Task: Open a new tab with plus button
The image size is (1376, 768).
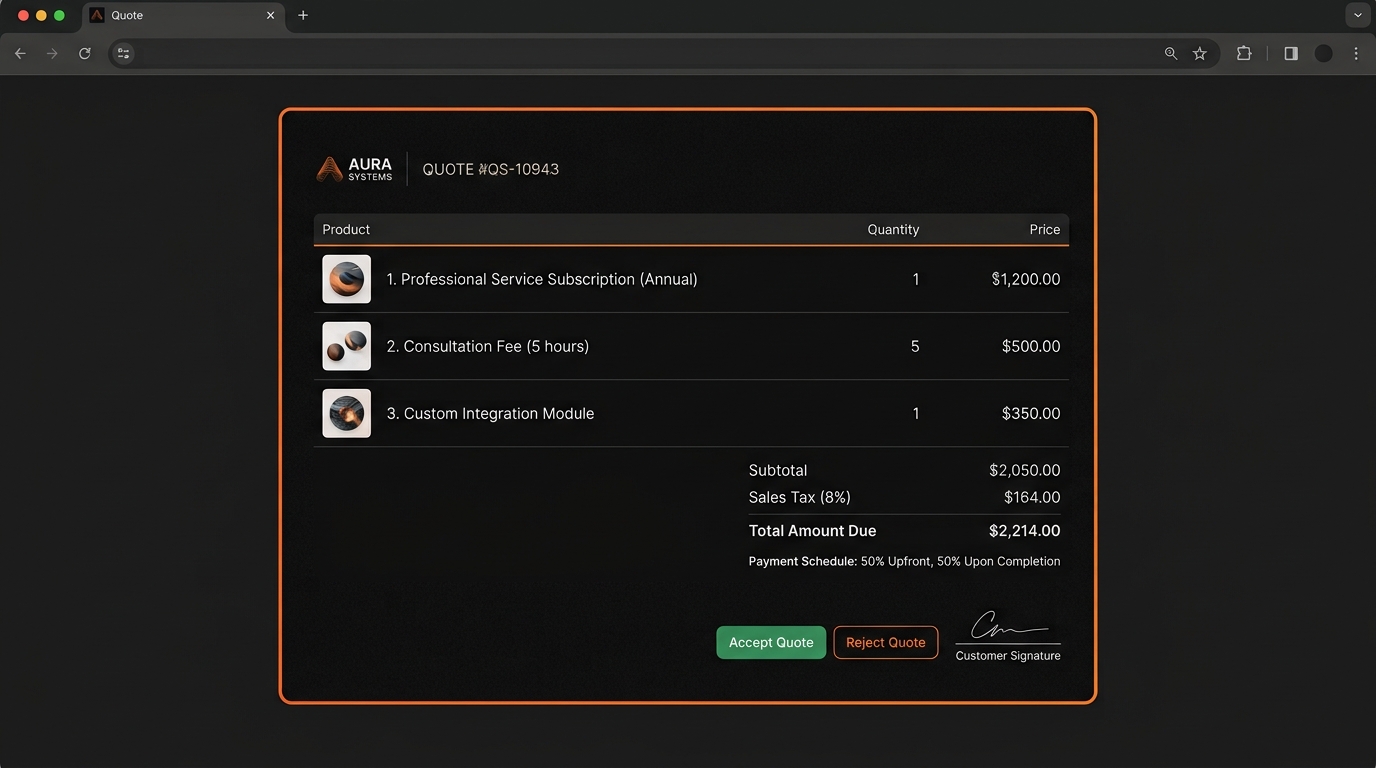Action: (303, 15)
